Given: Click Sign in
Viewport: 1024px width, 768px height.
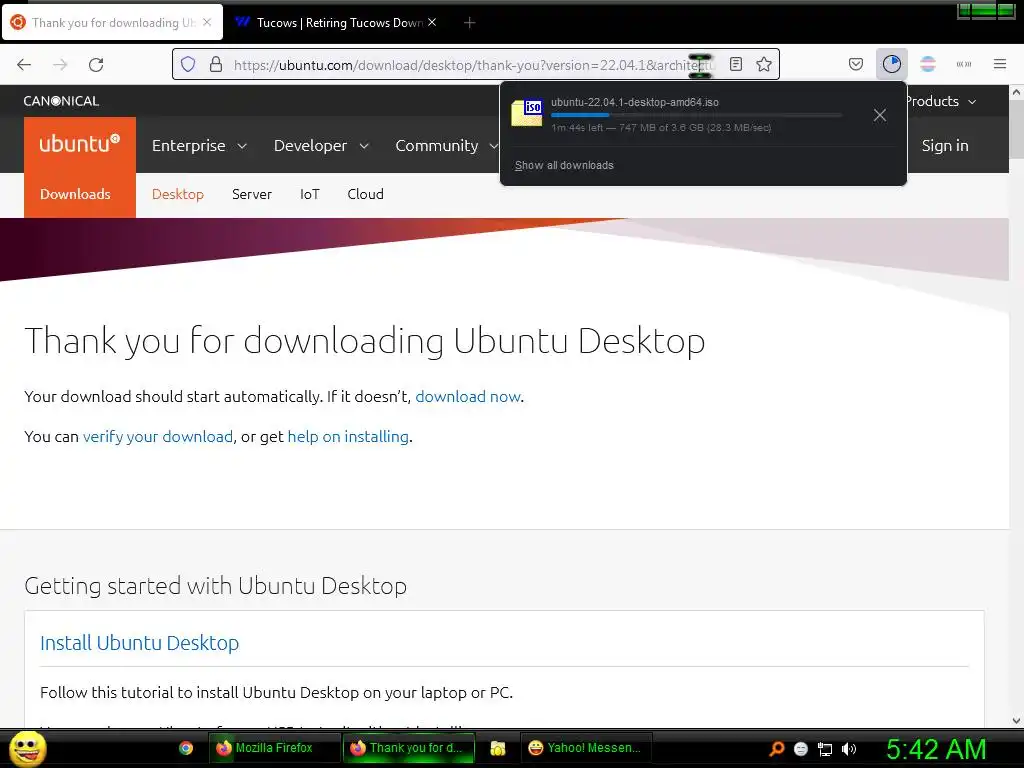Looking at the screenshot, I should click(945, 146).
